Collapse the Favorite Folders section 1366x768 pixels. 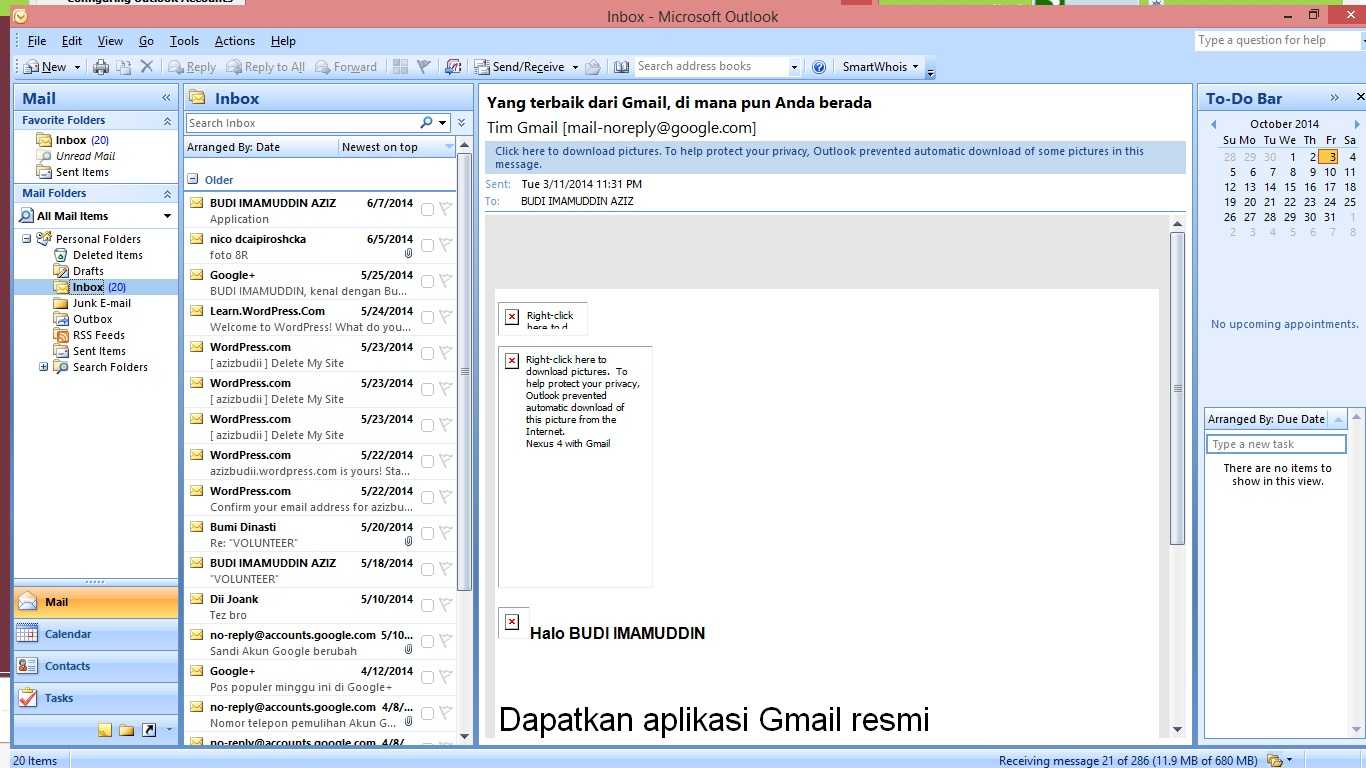(167, 120)
